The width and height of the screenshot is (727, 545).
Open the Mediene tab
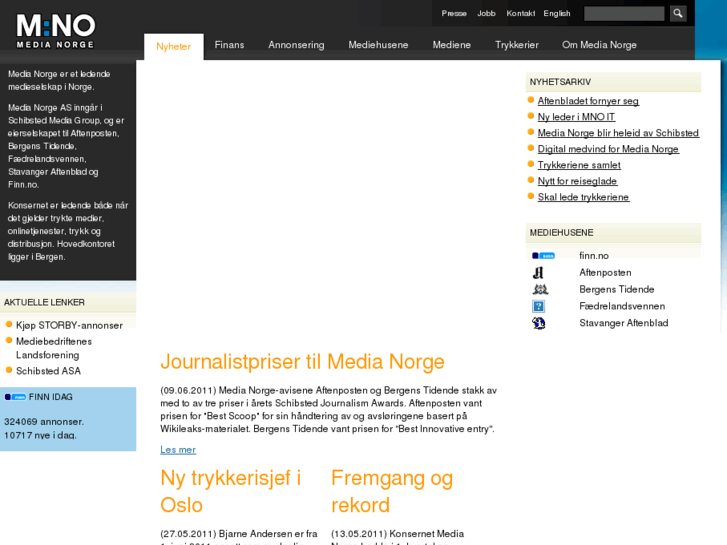coord(452,45)
